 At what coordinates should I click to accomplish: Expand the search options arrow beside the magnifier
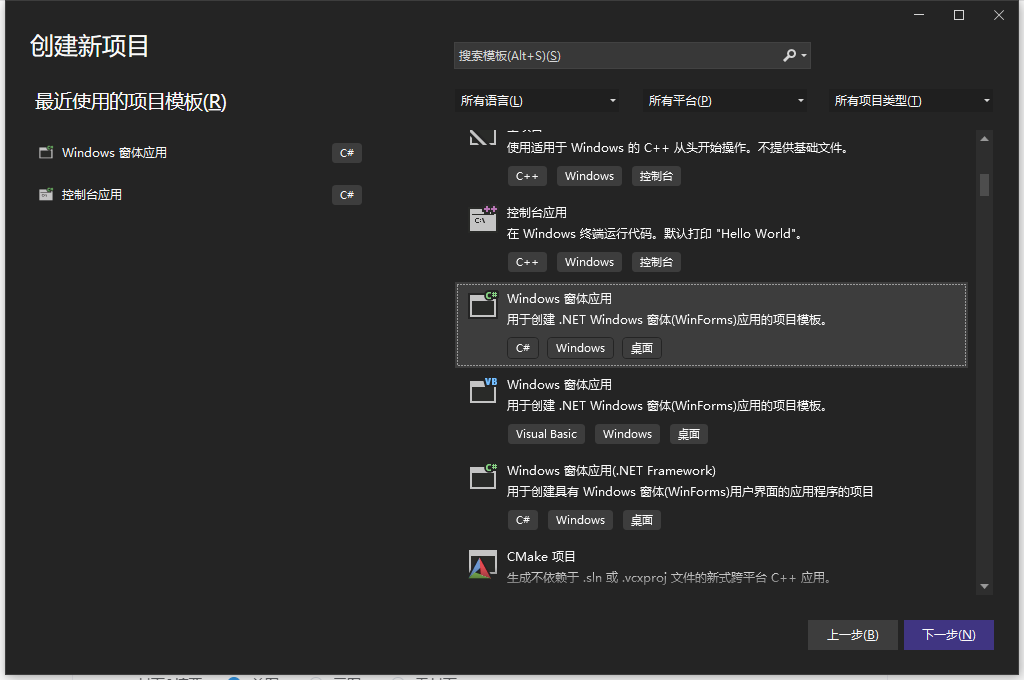804,56
